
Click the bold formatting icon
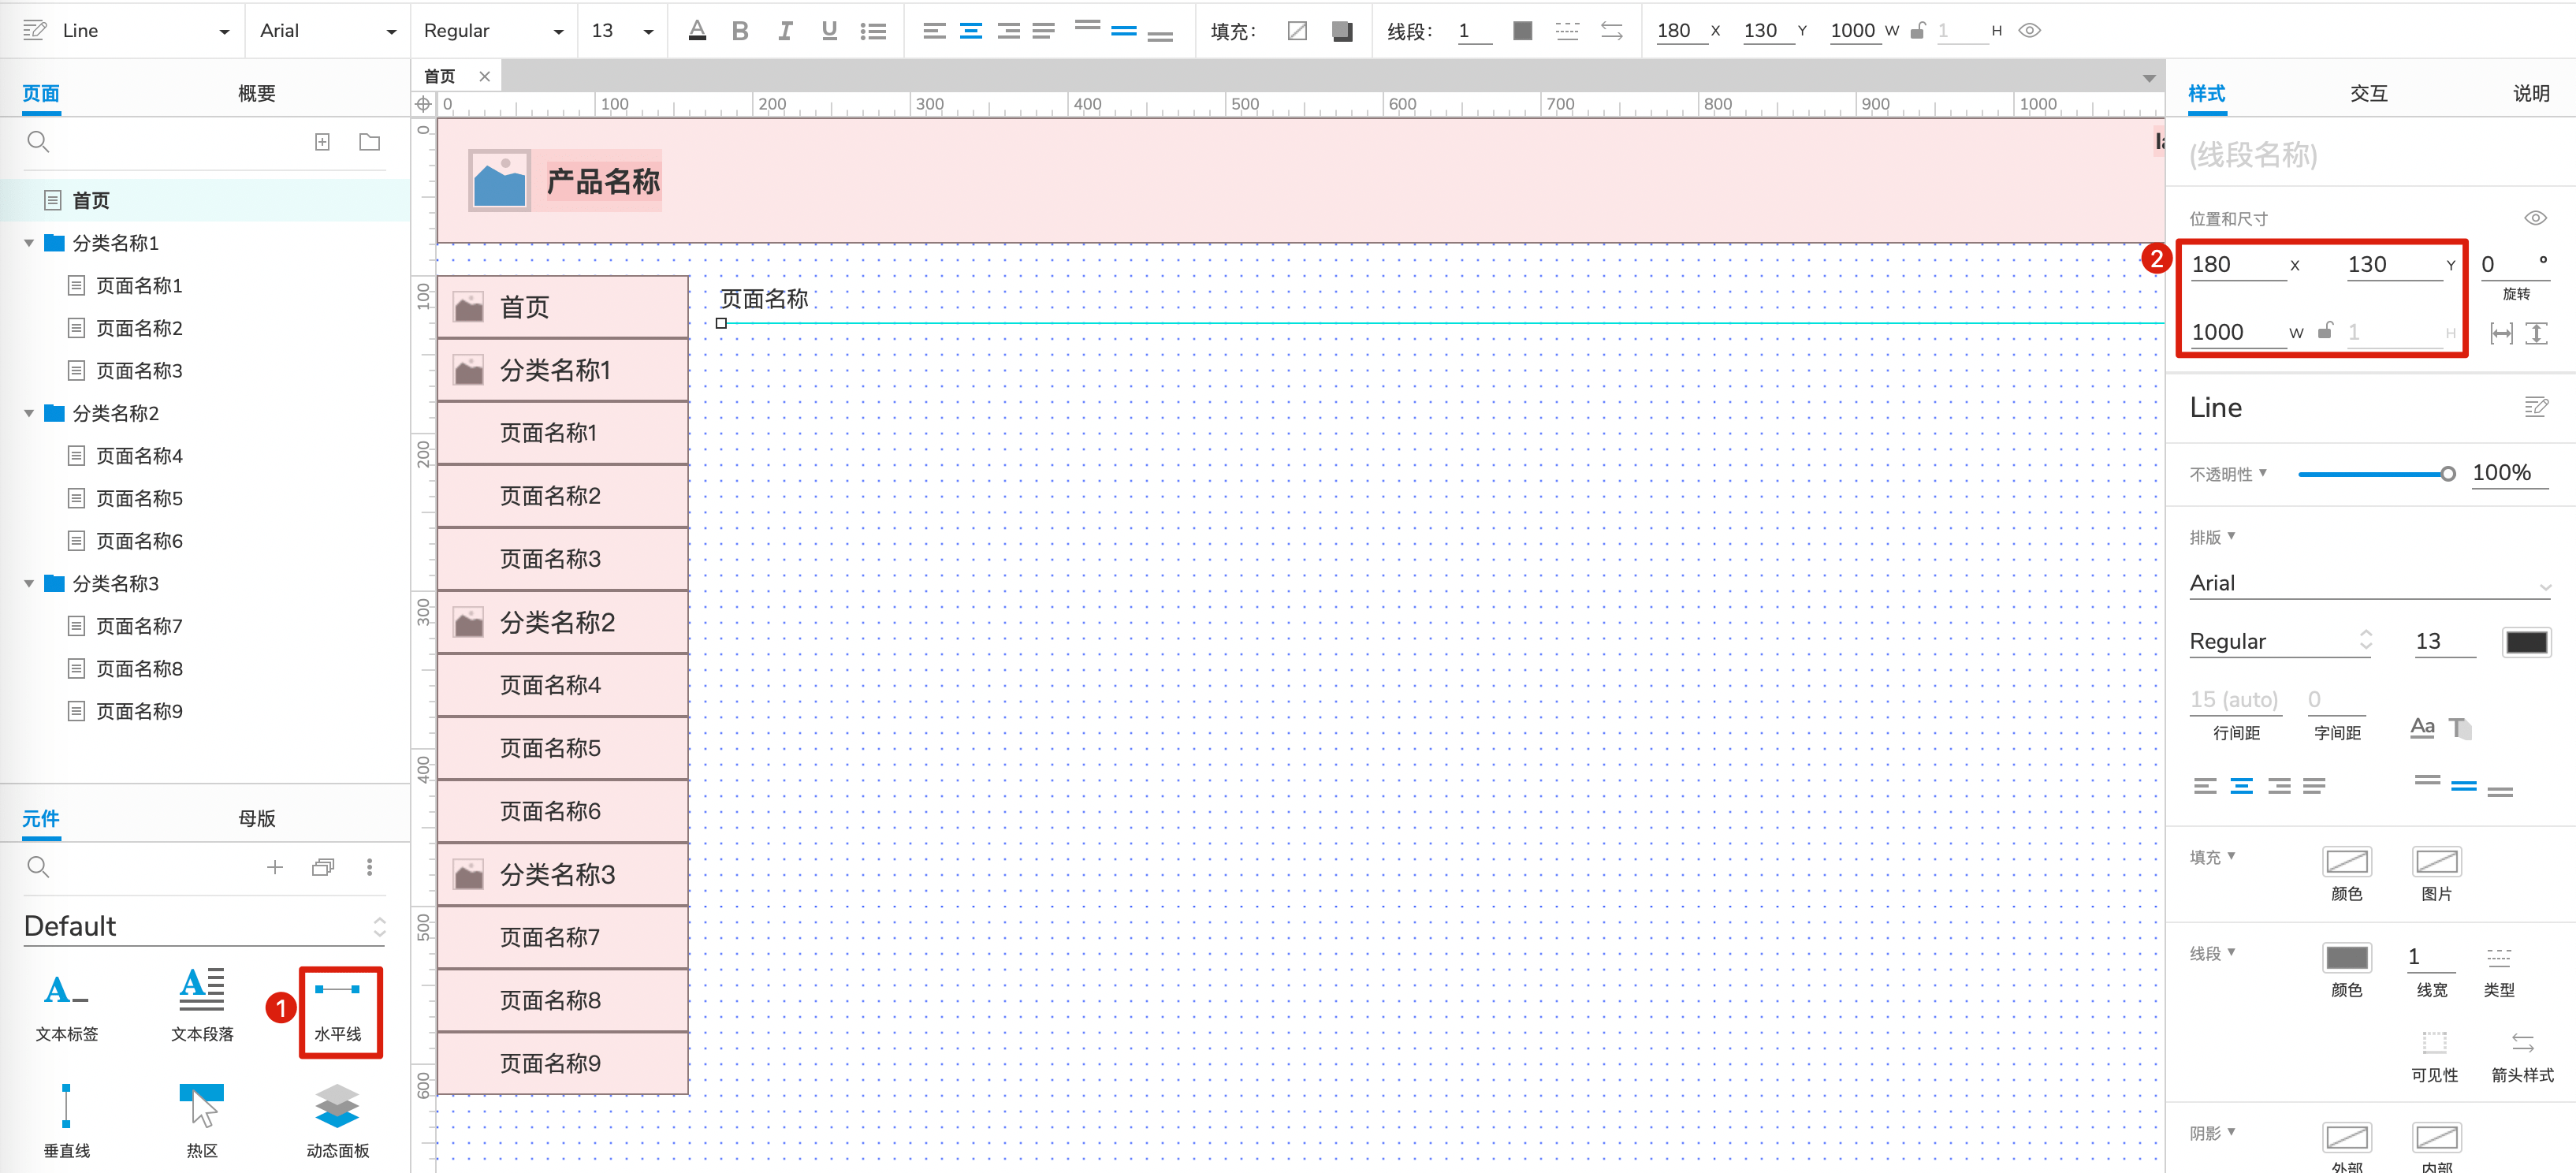(x=740, y=31)
